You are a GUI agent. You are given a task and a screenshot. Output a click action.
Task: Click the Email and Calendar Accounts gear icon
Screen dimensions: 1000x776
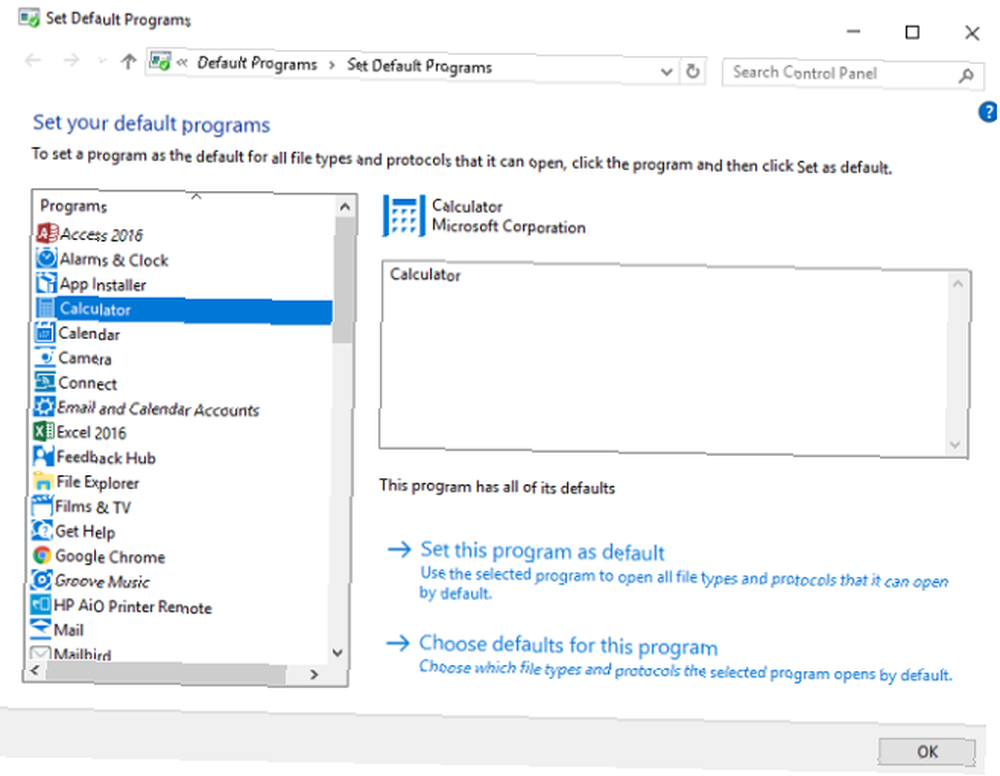point(44,406)
